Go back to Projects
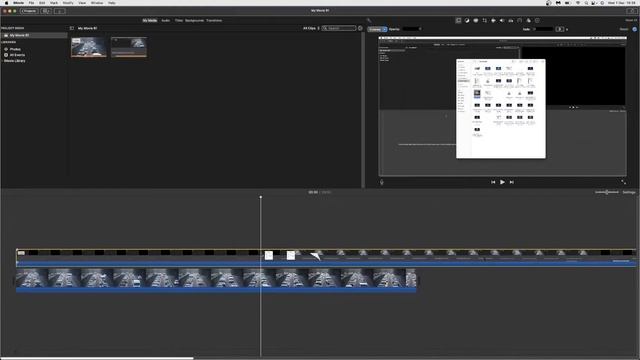This screenshot has width=640, height=360. click(29, 11)
